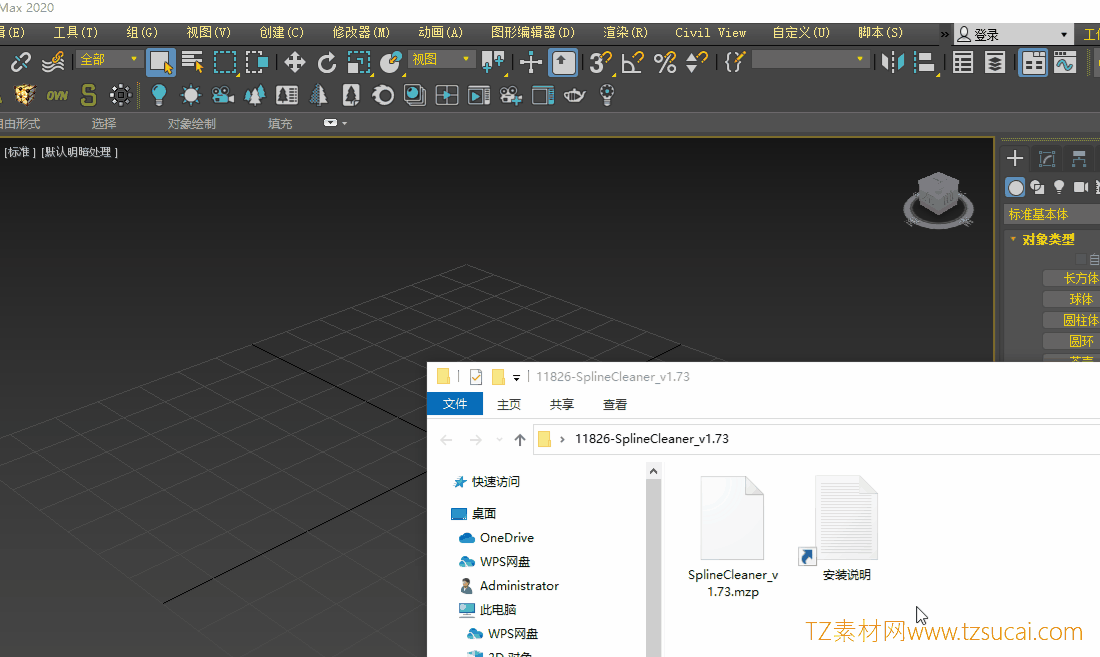Toggle the 3D Snaps button
The width and height of the screenshot is (1100, 657).
coord(600,63)
